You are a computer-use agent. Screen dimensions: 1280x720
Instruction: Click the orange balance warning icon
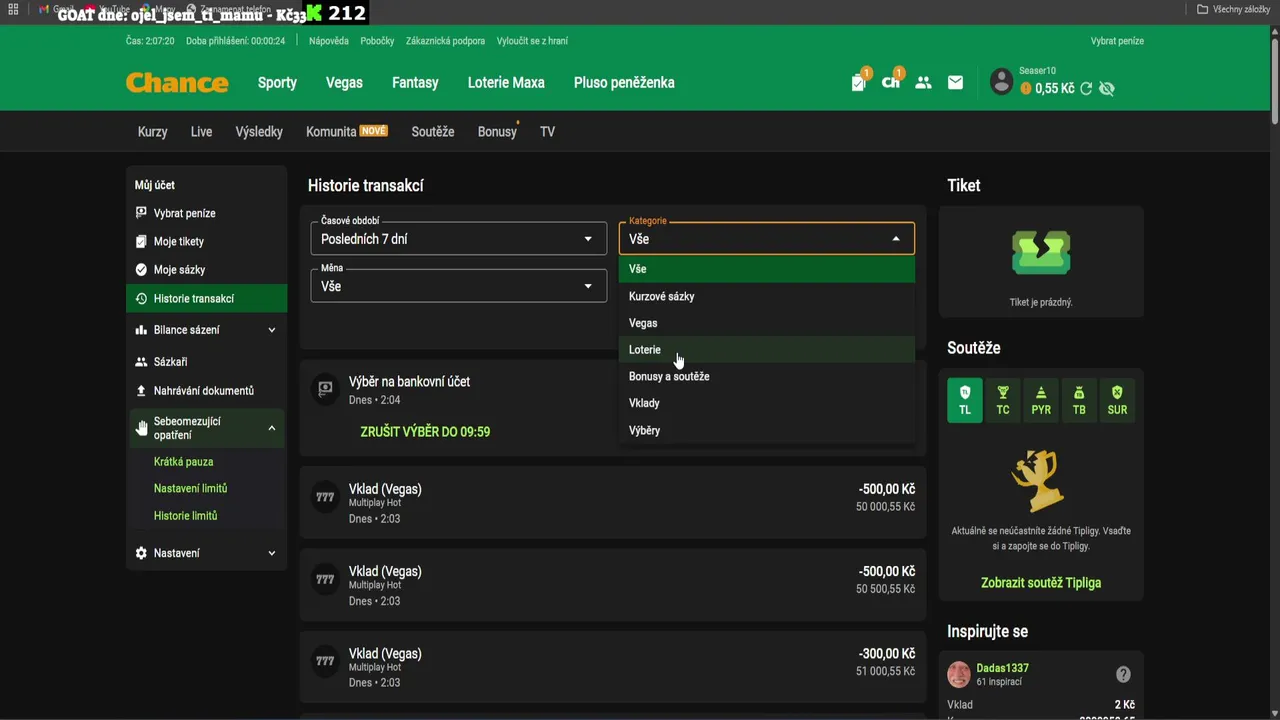tap(1026, 89)
